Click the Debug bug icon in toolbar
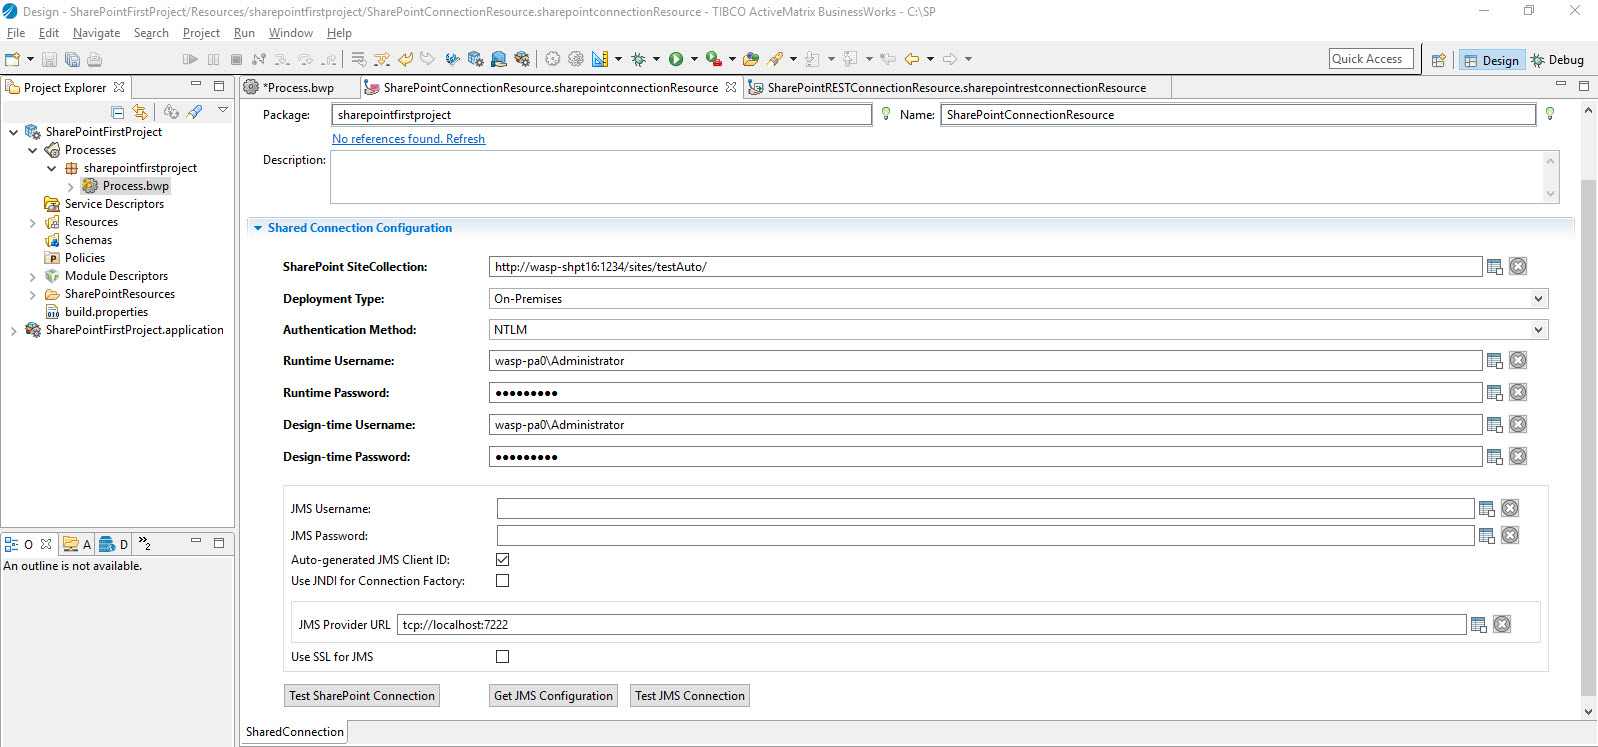 pyautogui.click(x=638, y=59)
